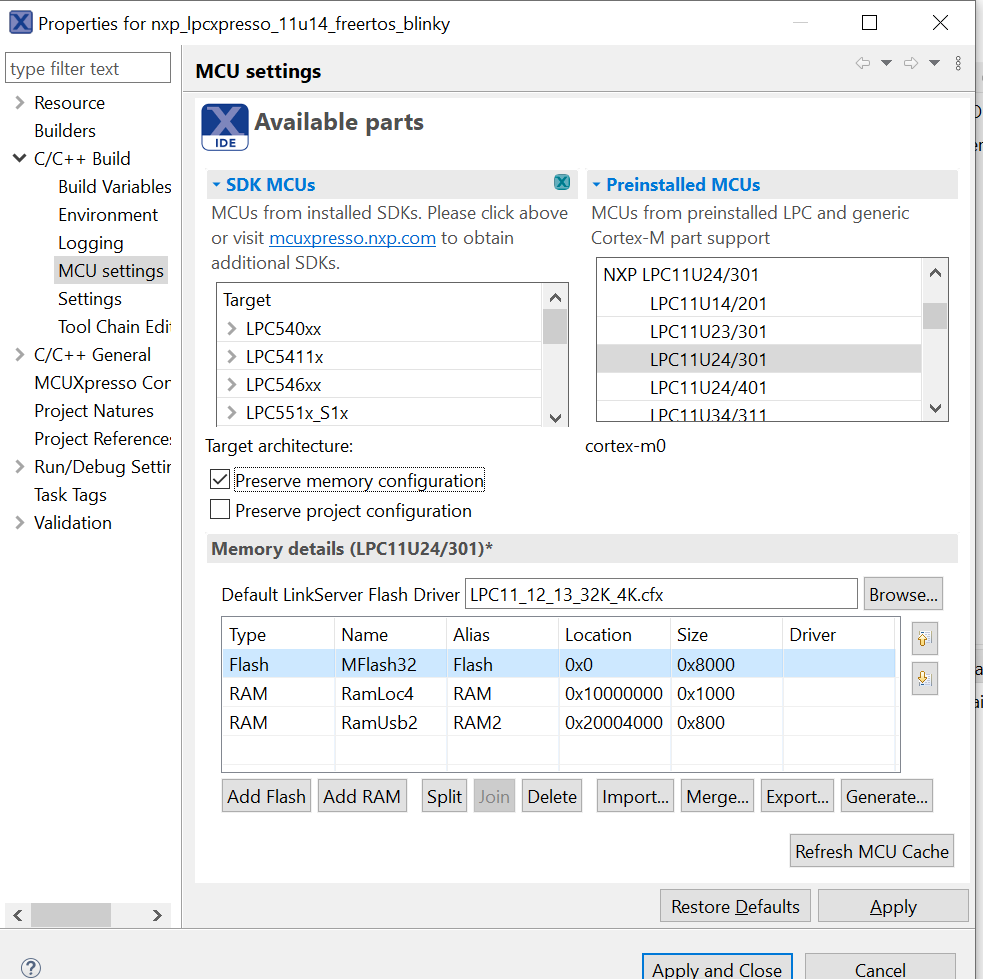Uncheck Preserve memory configuration
This screenshot has width=983, height=979.
click(x=220, y=479)
